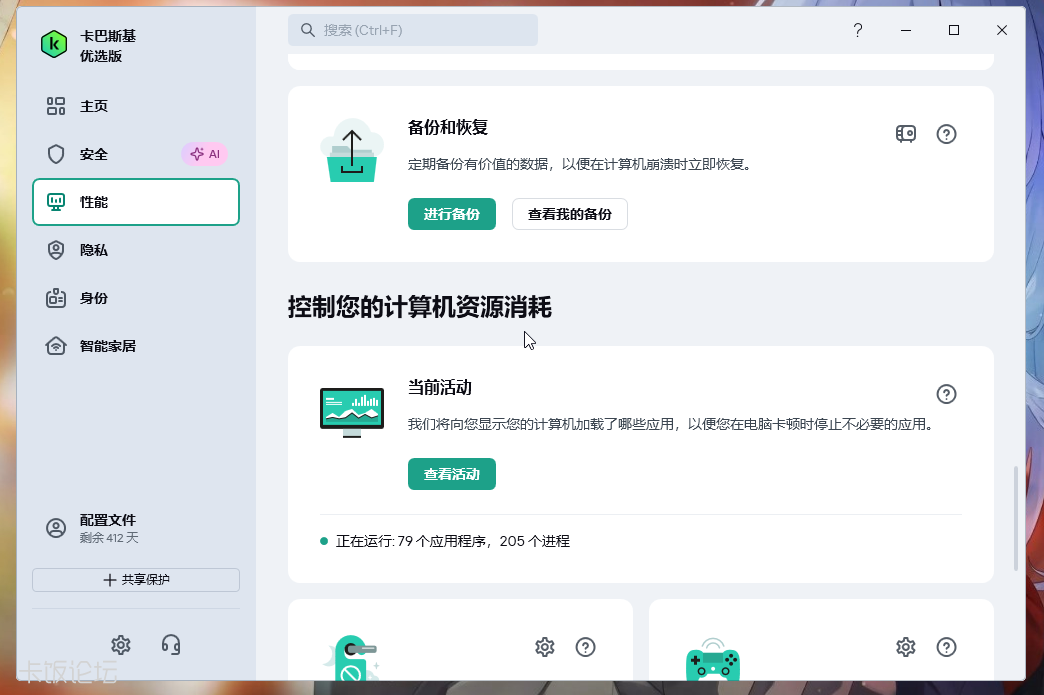Minimize the Kaspersky window
Image resolution: width=1044 pixels, height=695 pixels.
pyautogui.click(x=906, y=30)
